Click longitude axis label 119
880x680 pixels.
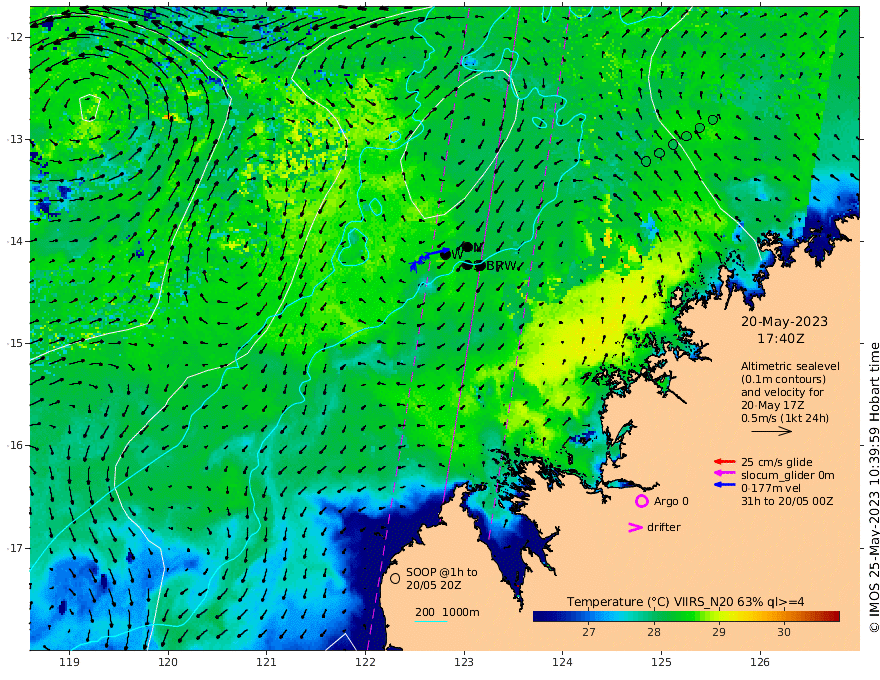(x=69, y=663)
